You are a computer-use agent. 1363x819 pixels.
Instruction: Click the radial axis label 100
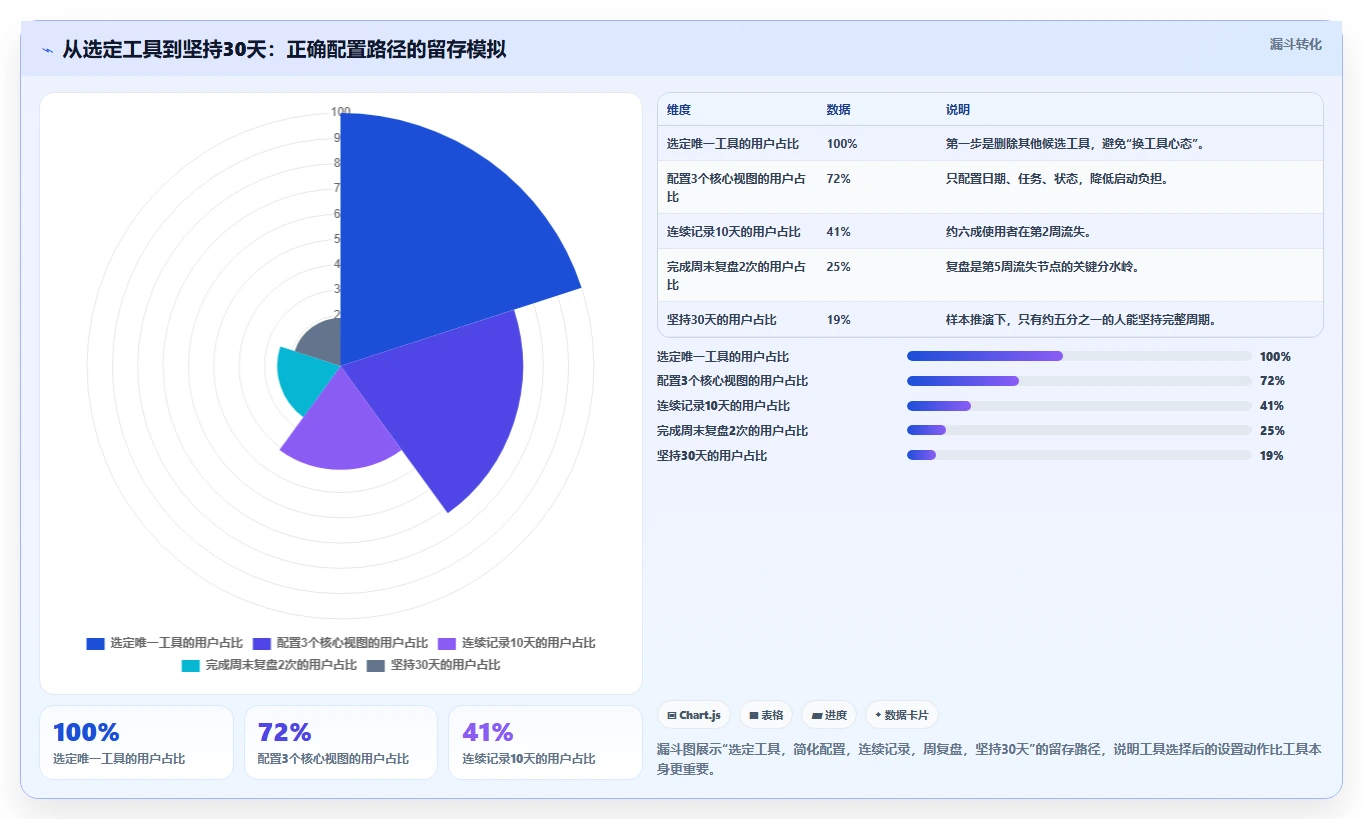click(x=341, y=111)
